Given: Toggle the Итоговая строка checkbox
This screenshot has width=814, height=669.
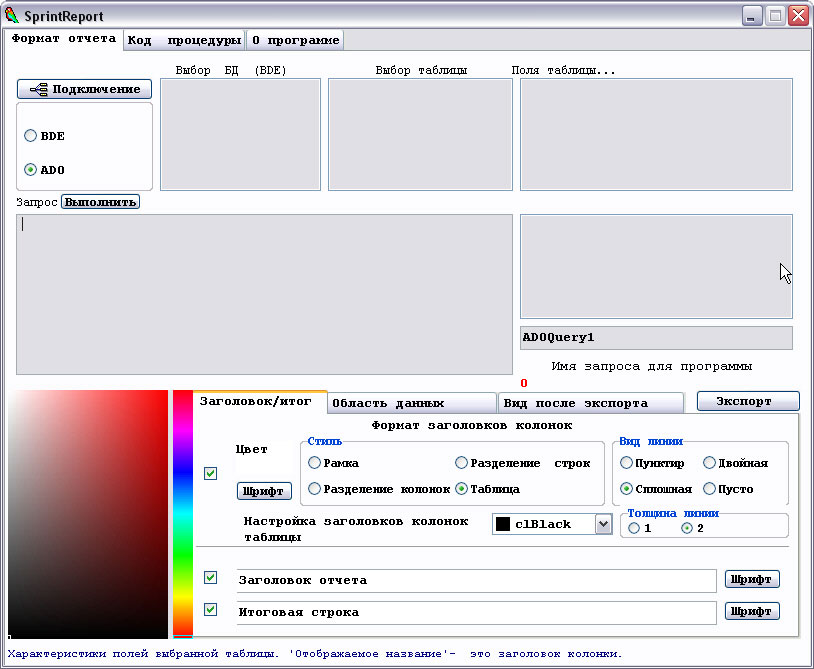Looking at the screenshot, I should click(x=210, y=609).
